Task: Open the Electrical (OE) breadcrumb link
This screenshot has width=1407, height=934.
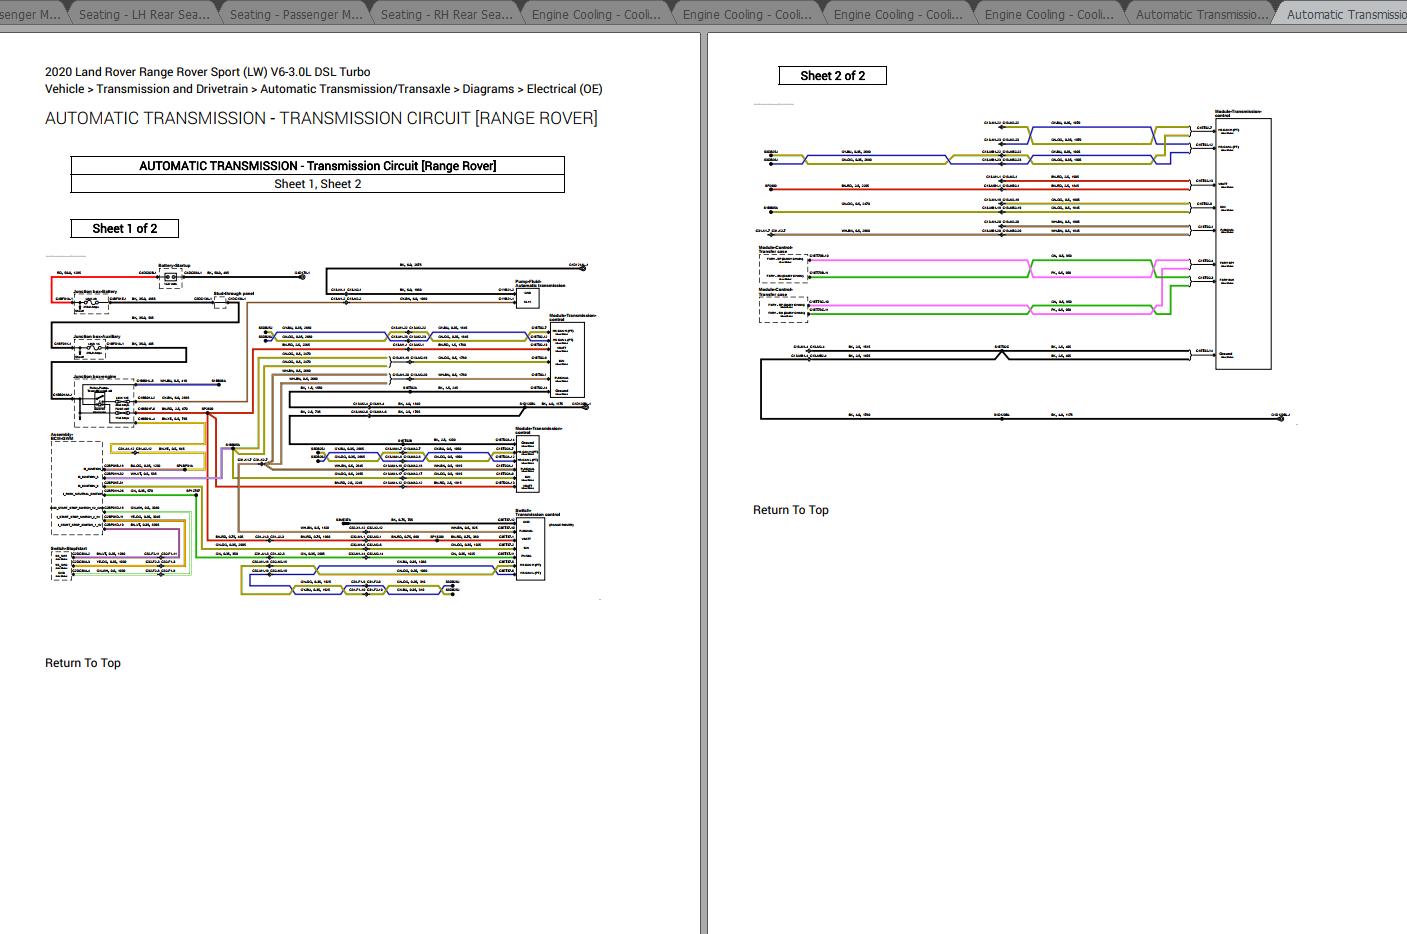Action: point(562,88)
